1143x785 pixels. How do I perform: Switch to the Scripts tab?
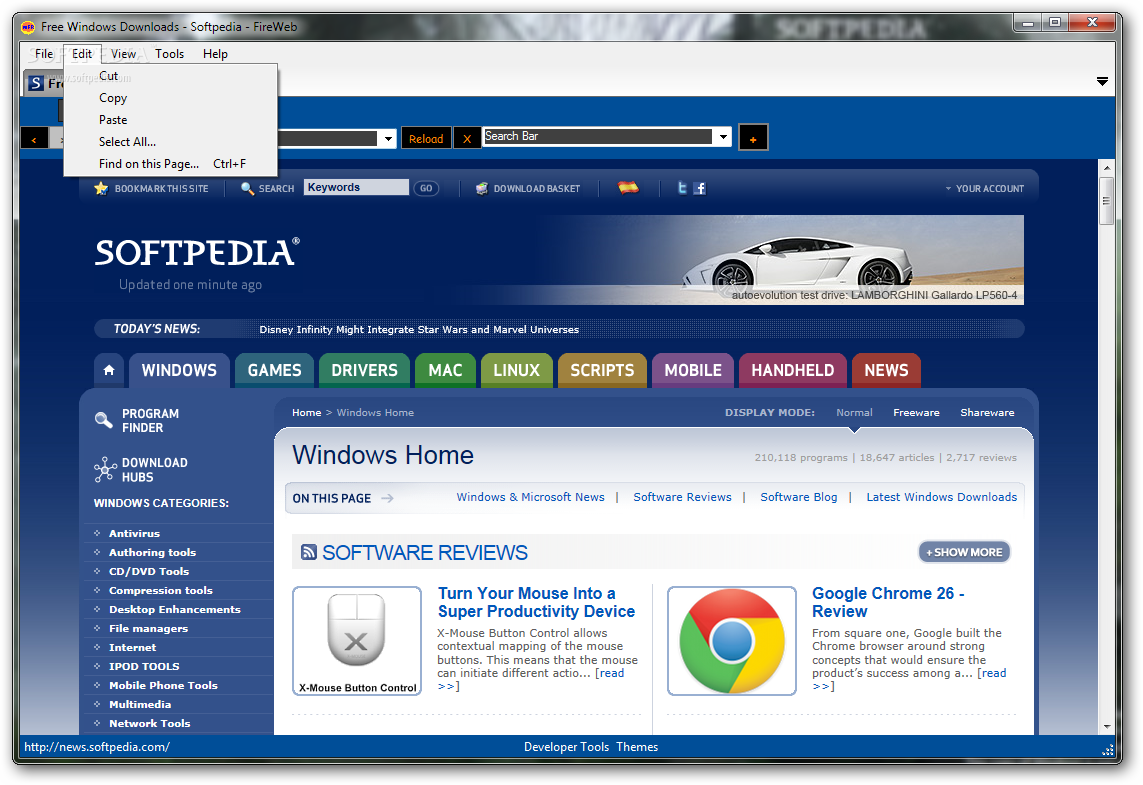coord(602,370)
